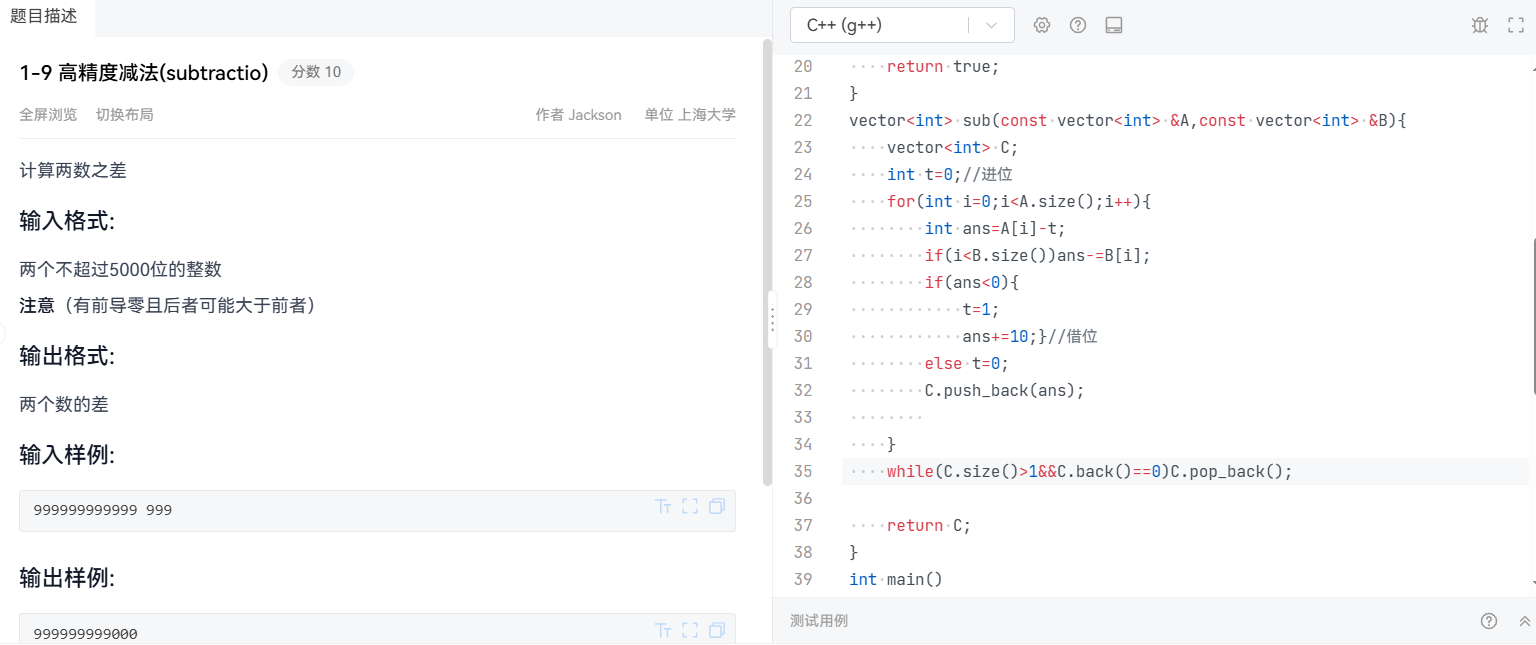Click code line 35 while statement
Image resolution: width=1536 pixels, height=645 pixels.
click(x=1089, y=471)
